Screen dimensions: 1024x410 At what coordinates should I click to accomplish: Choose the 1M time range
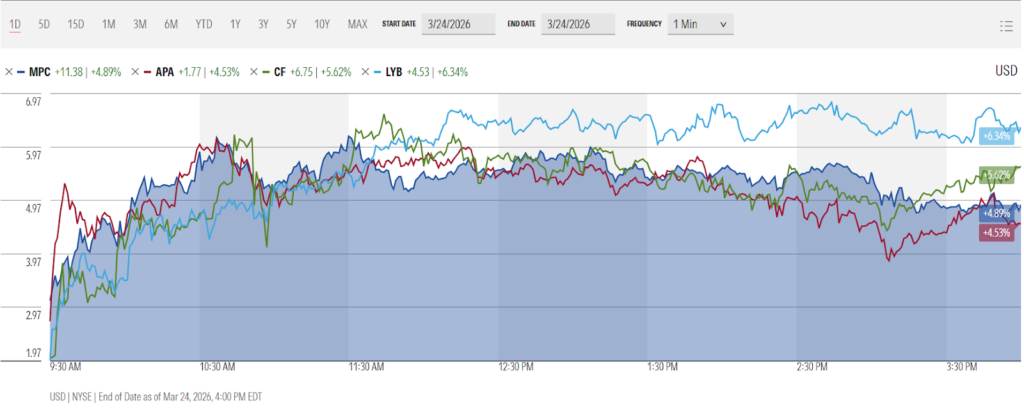109,23
